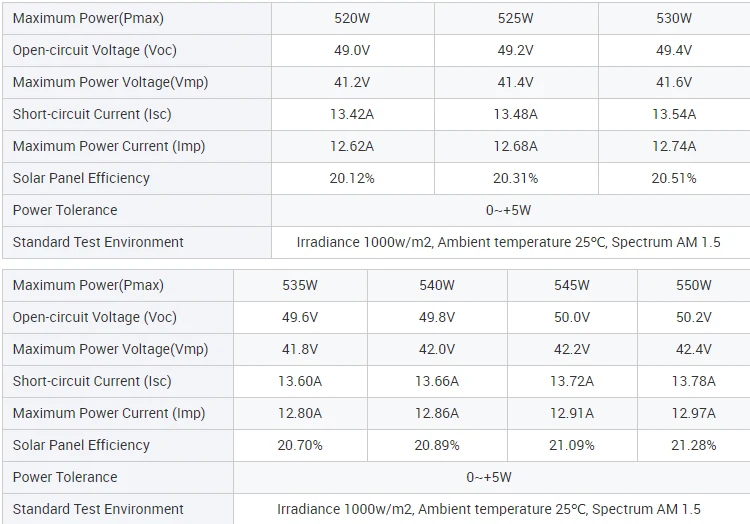
Task: Click the 20.51% solar panel efficiency value
Action: click(x=674, y=178)
